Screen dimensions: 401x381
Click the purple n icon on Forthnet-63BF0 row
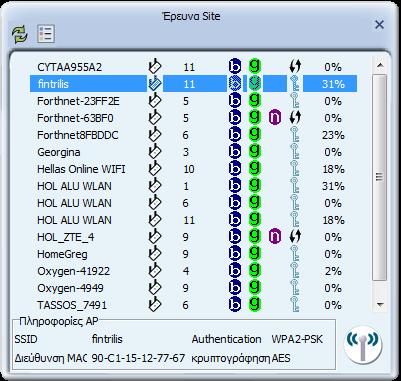click(275, 118)
